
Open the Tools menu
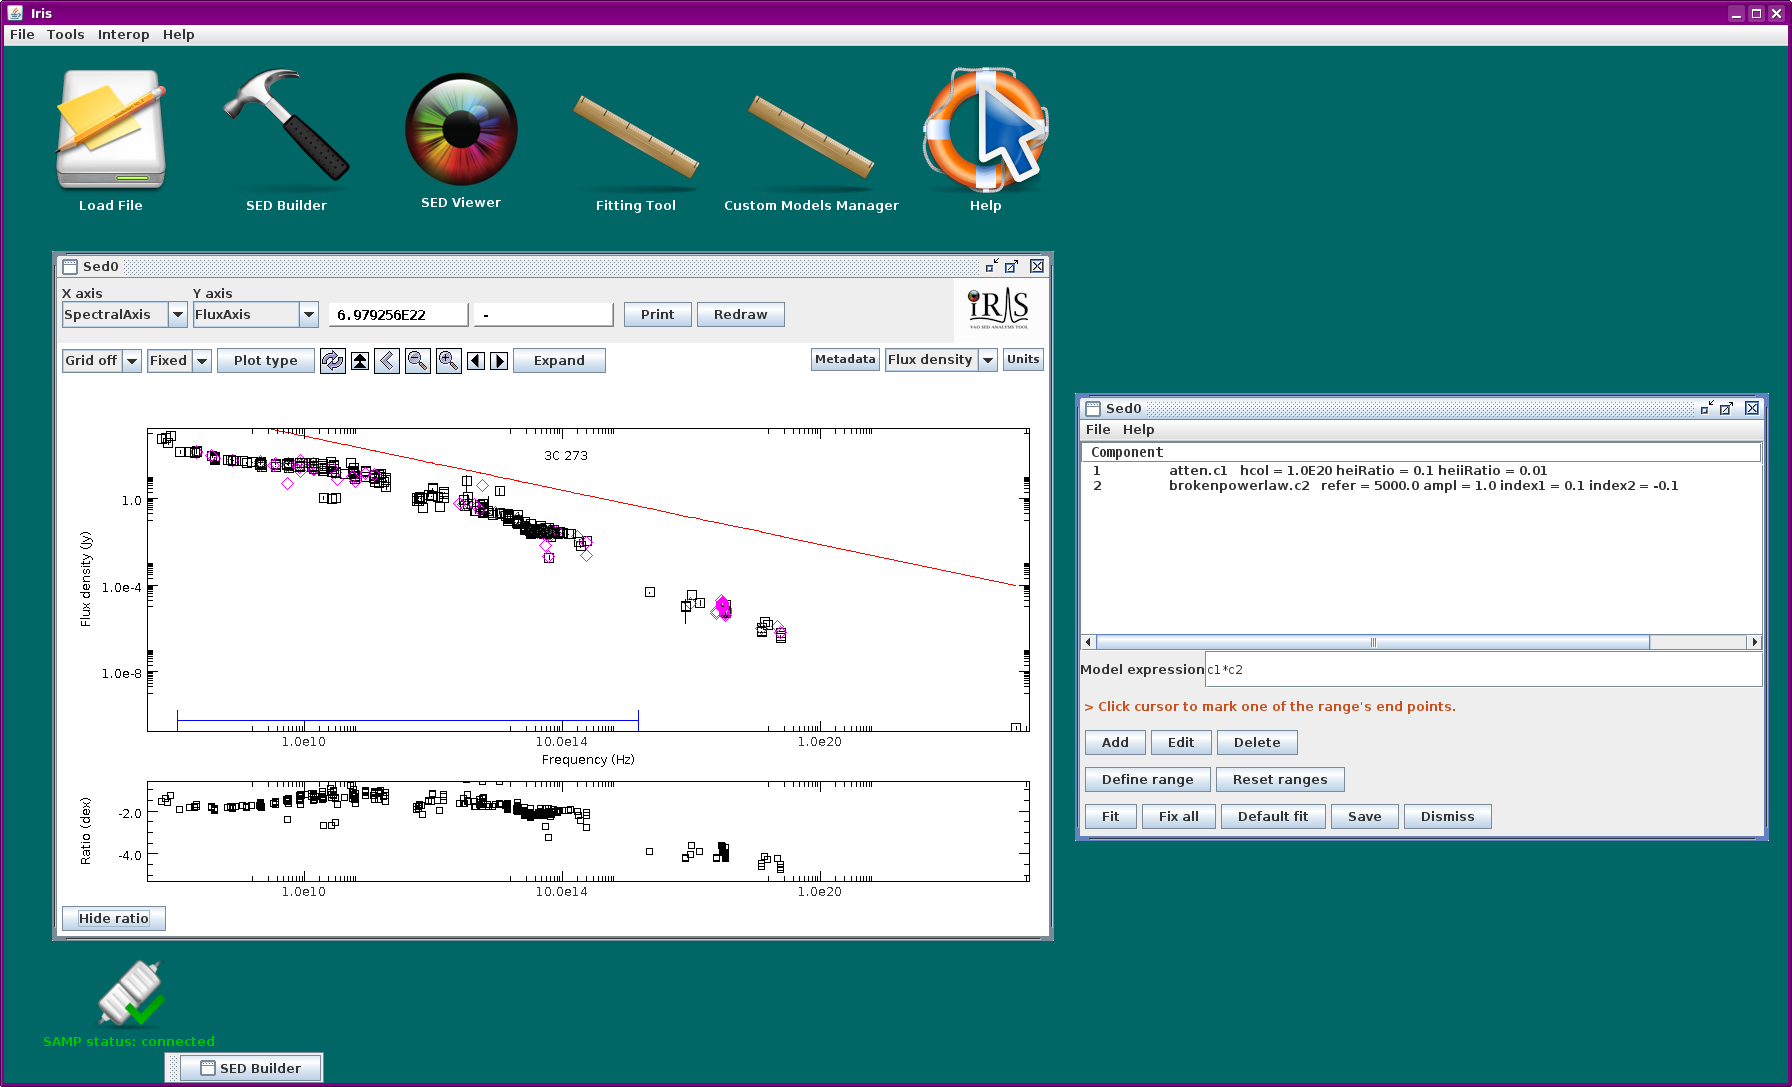click(65, 34)
